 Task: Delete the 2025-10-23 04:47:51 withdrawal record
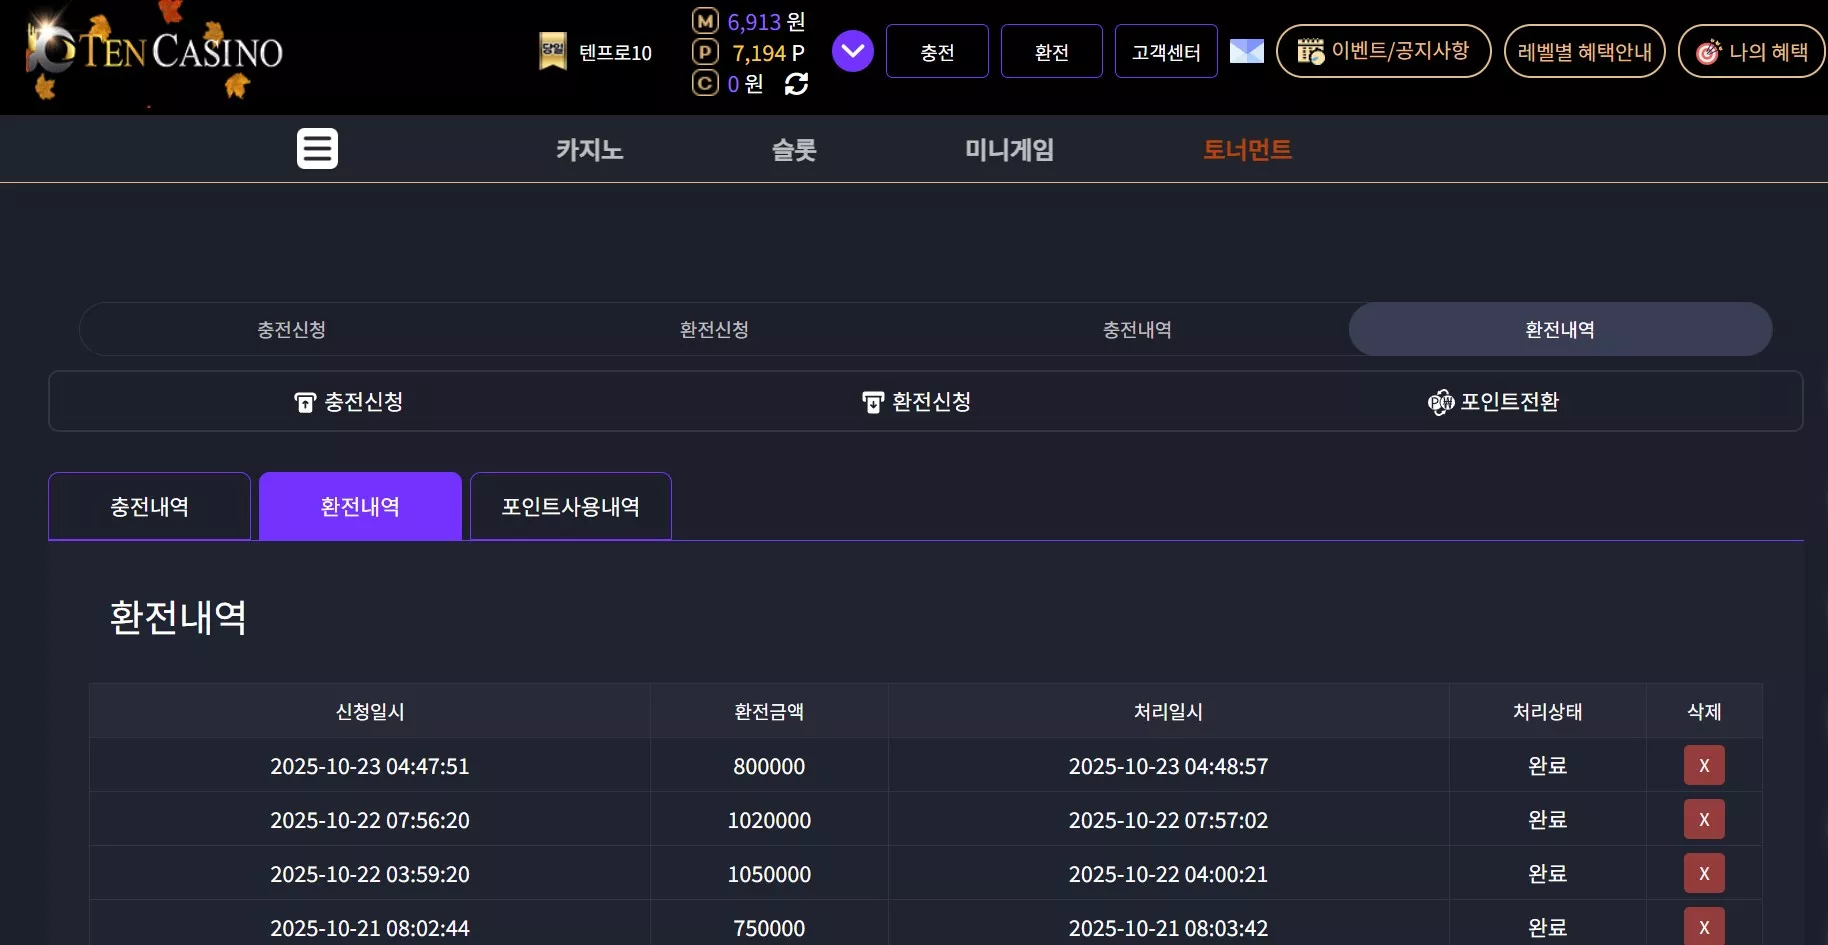[x=1704, y=765]
